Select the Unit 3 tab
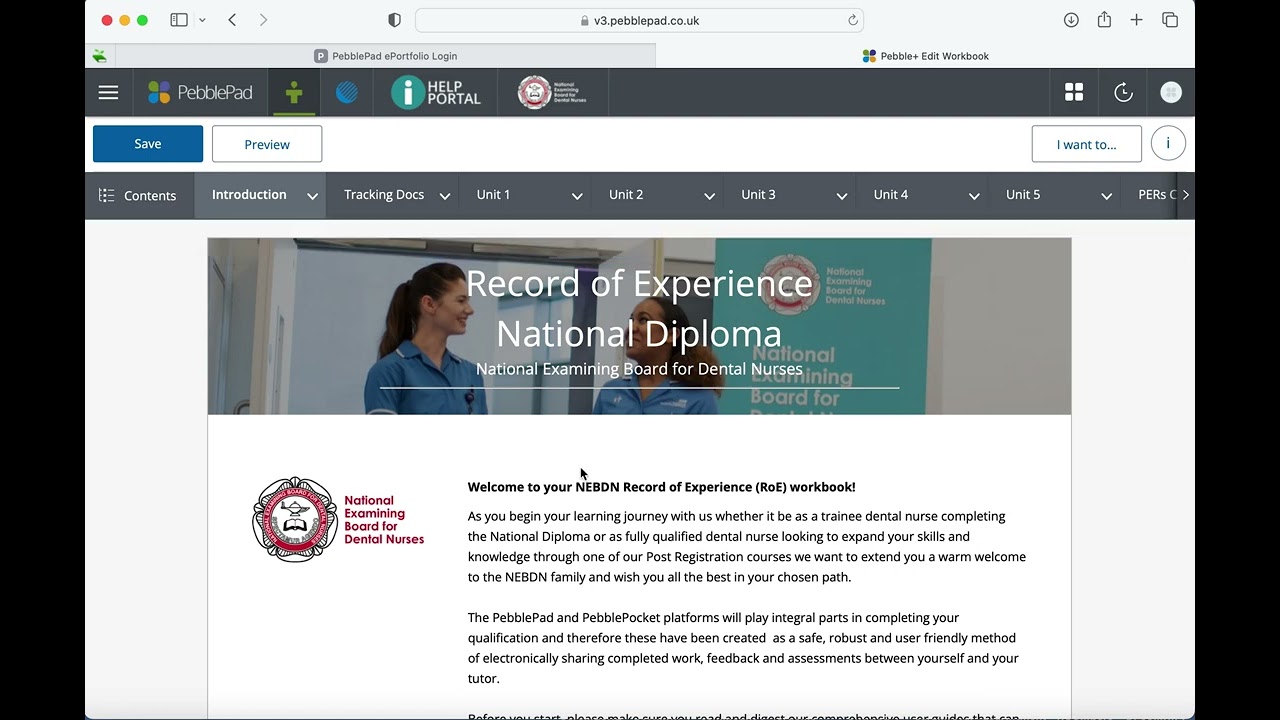Viewport: 1280px width, 720px height. 758,195
